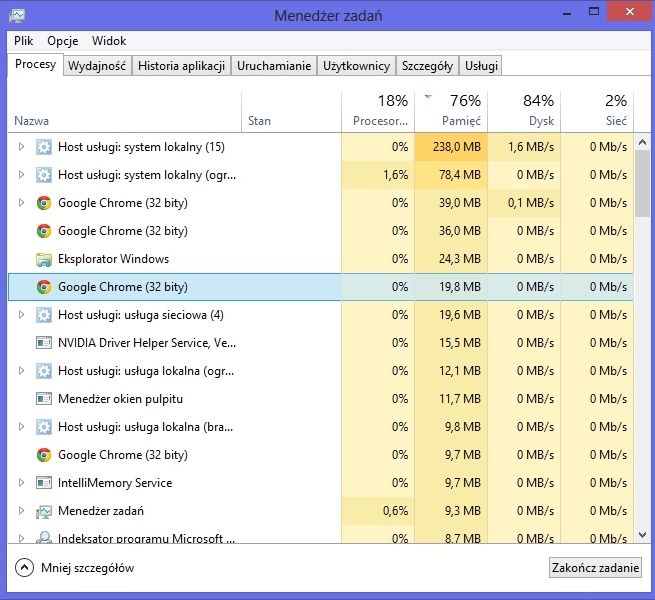Click the 238,0 MB memory cell
The height and width of the screenshot is (600, 655).
tap(451, 147)
